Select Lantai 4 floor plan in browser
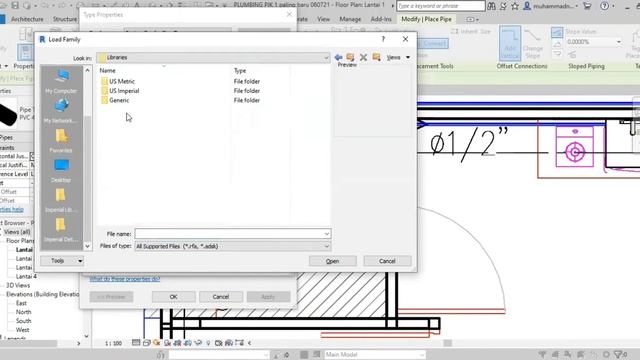The height and width of the screenshot is (360, 640). coord(27,276)
